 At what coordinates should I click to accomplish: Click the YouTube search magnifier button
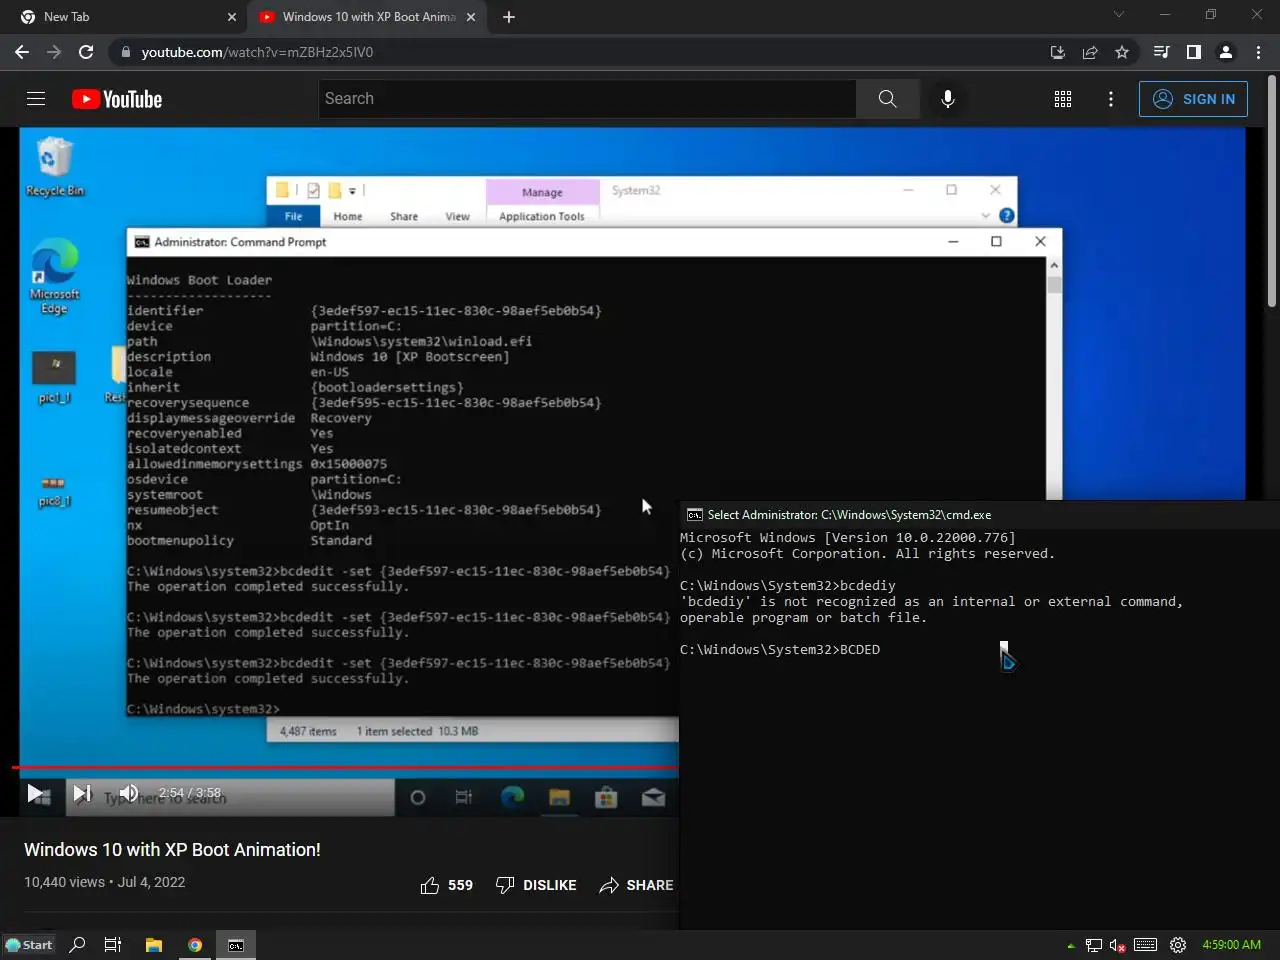(x=888, y=99)
